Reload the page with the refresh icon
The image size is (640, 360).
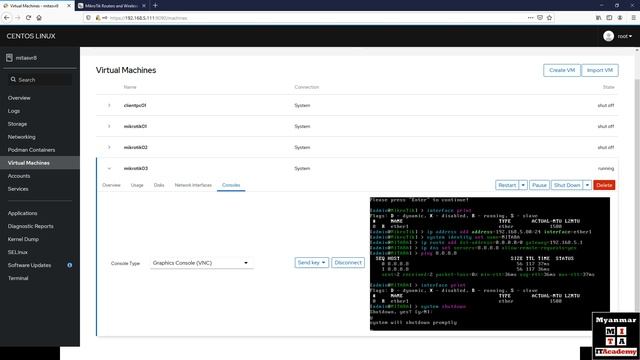pos(28,18)
